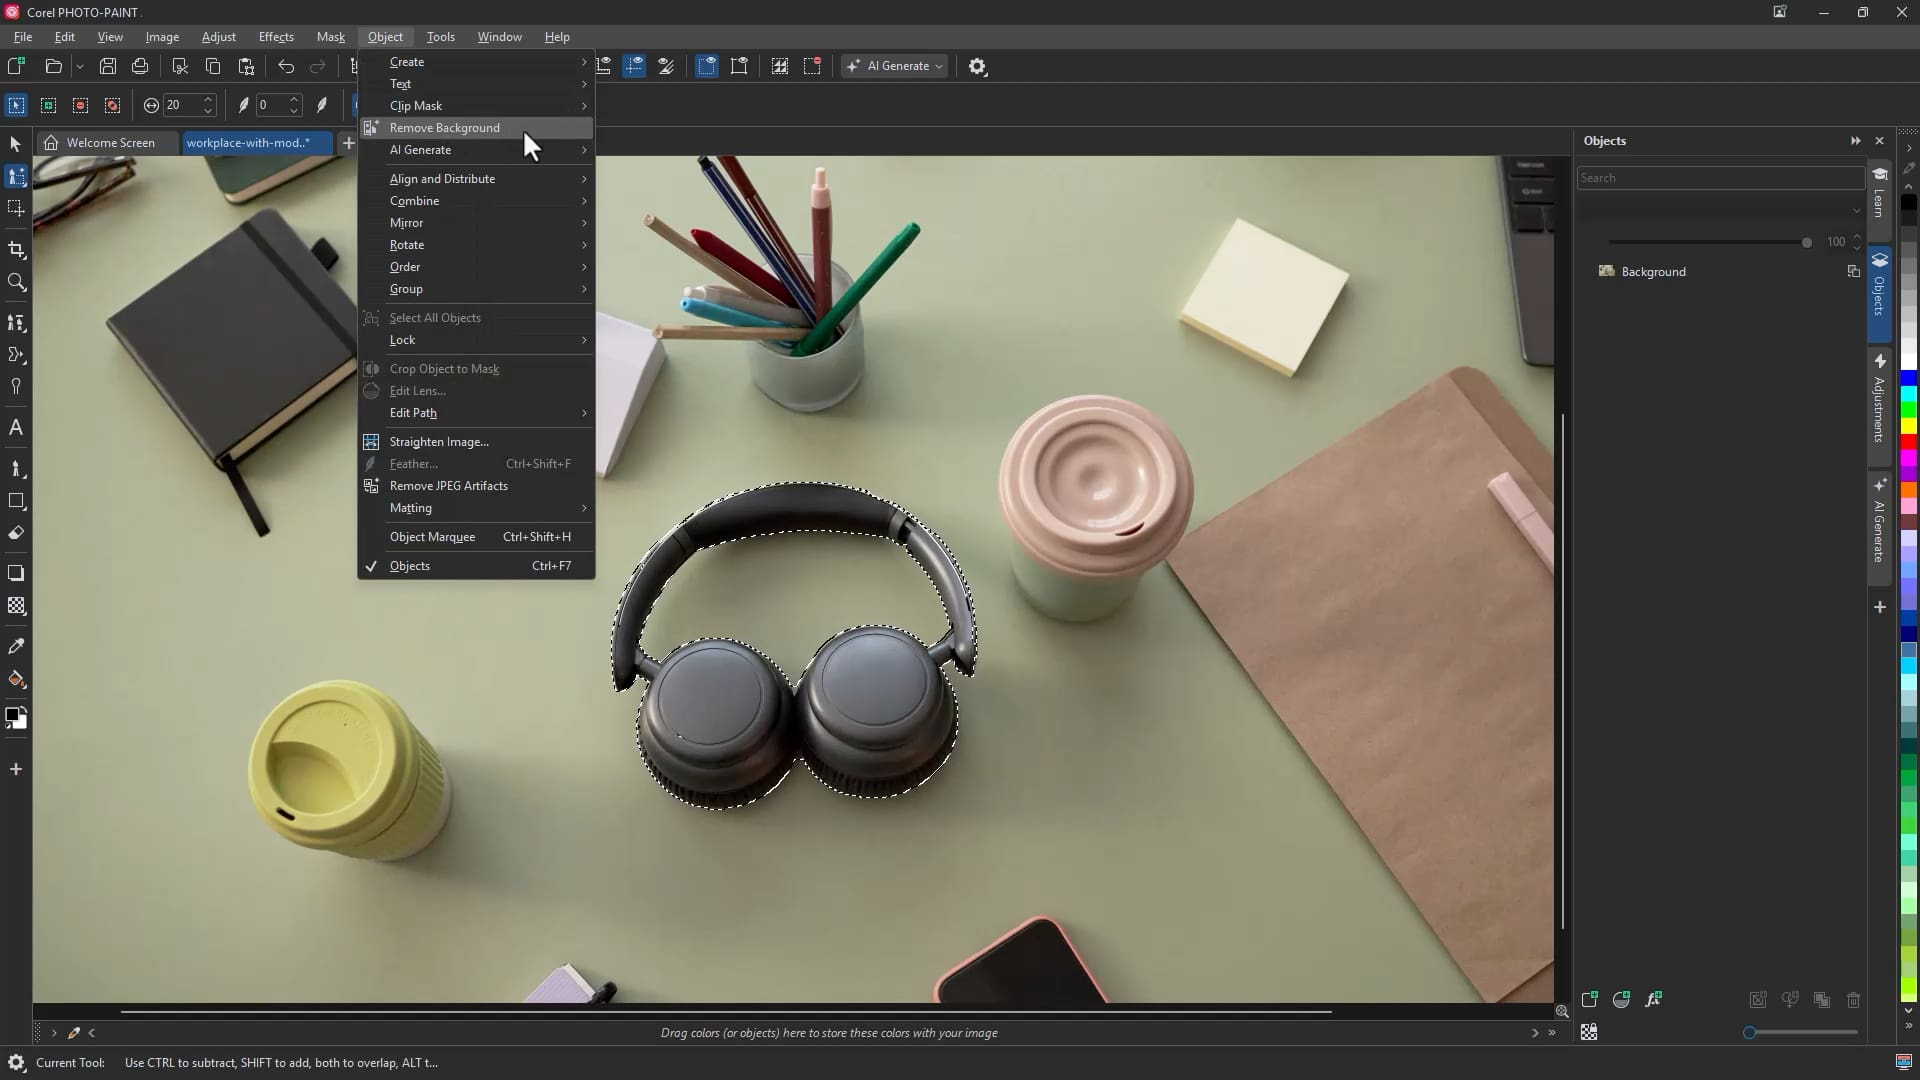The image size is (1920, 1080).
Task: Click Straighten Image menu entry
Action: point(439,442)
